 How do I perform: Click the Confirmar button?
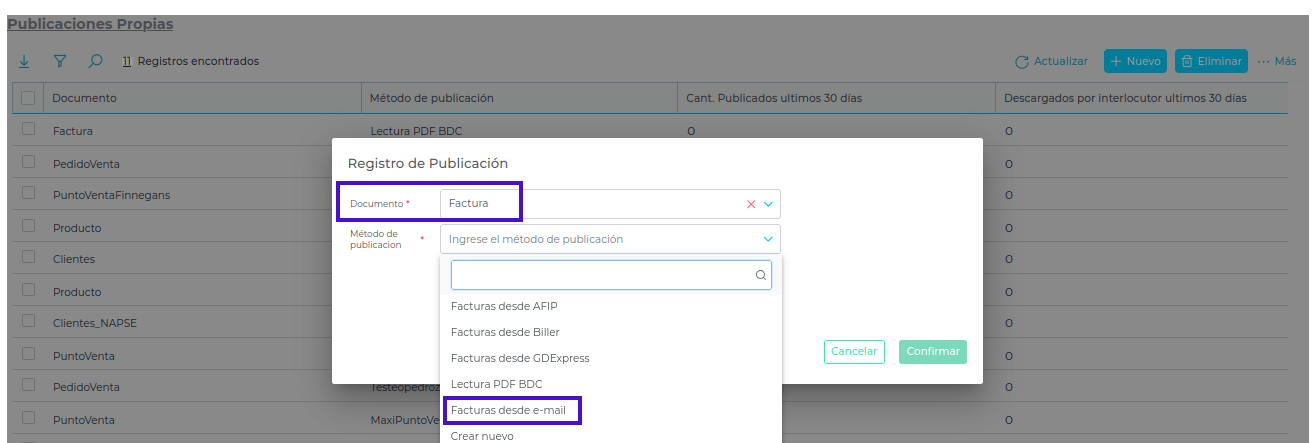(932, 352)
